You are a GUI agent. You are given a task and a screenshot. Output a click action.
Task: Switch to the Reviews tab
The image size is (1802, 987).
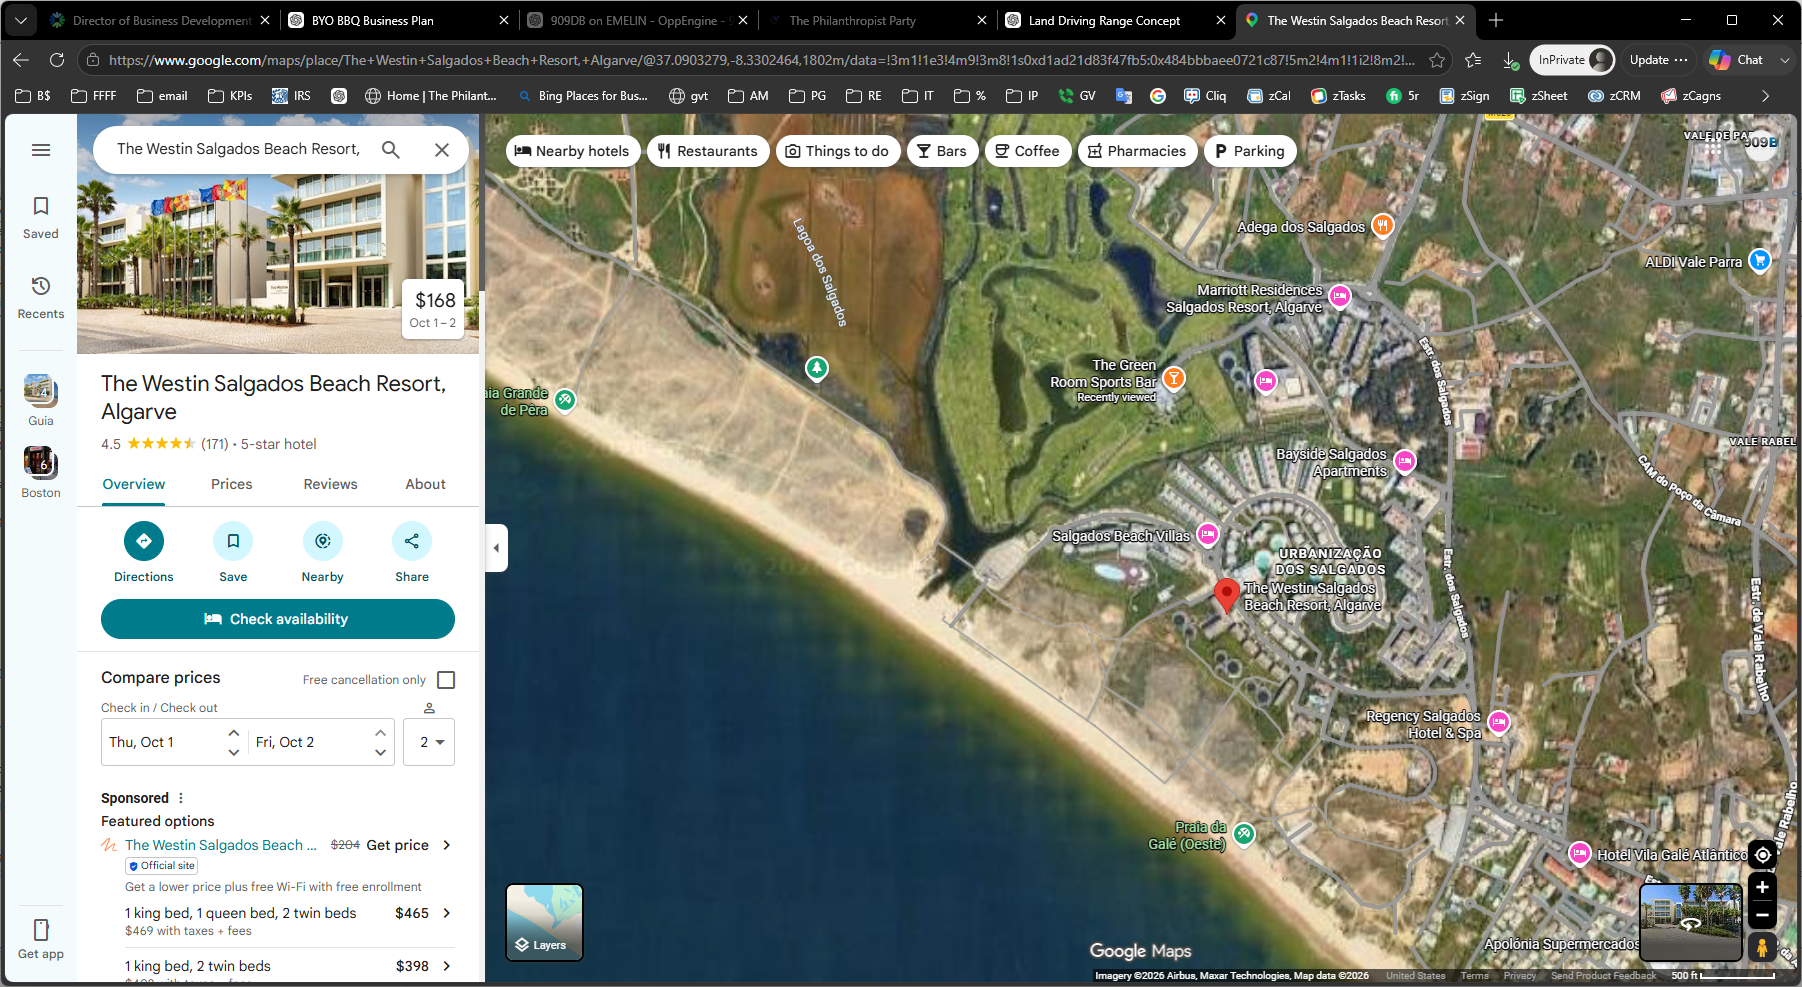tap(330, 484)
